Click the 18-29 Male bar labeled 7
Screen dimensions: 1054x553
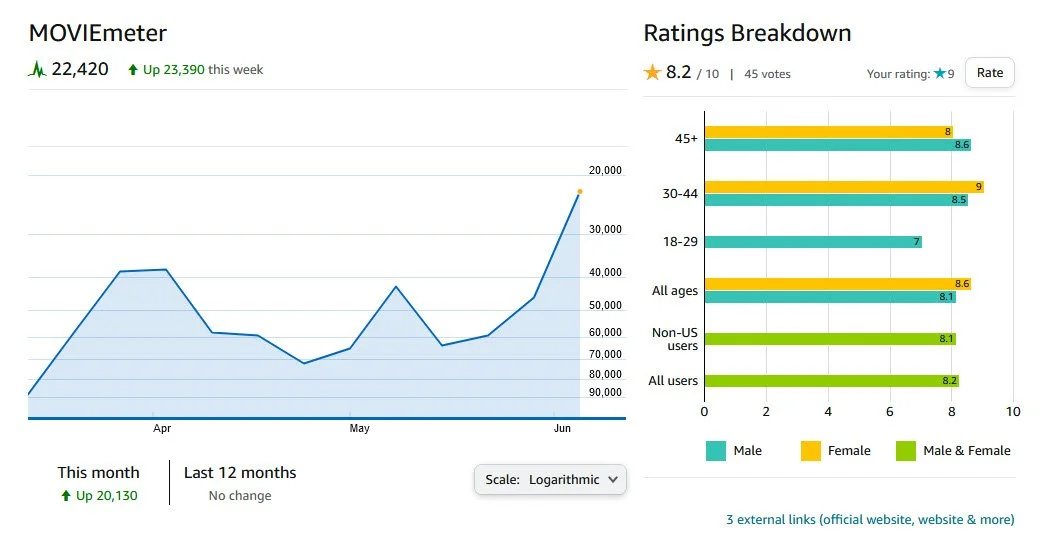[x=813, y=242]
